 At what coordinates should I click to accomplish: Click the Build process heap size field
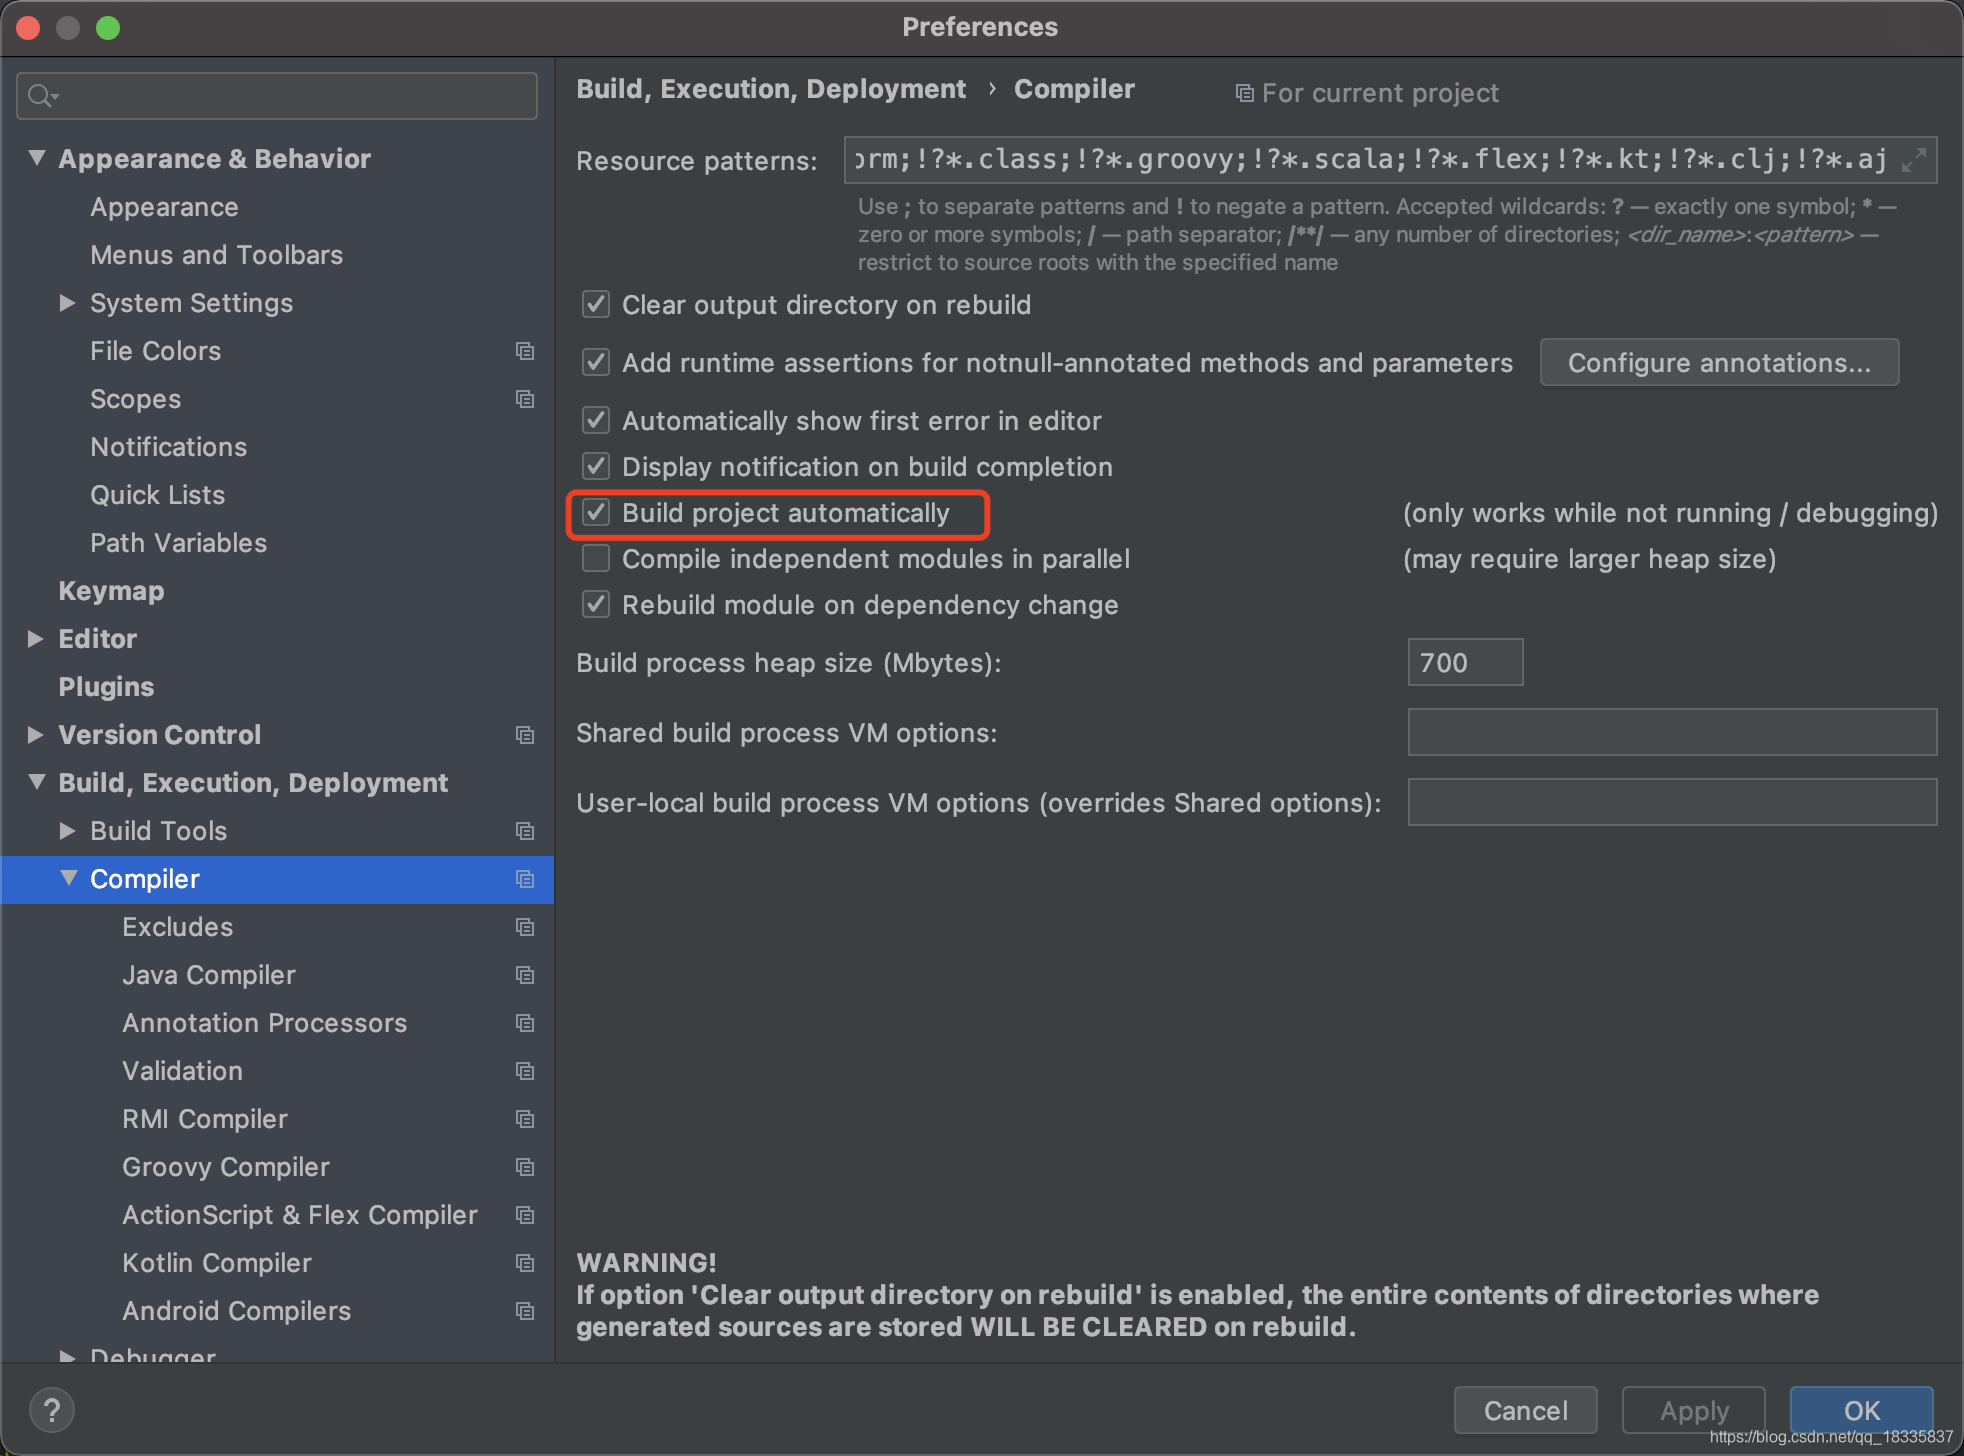(1464, 663)
